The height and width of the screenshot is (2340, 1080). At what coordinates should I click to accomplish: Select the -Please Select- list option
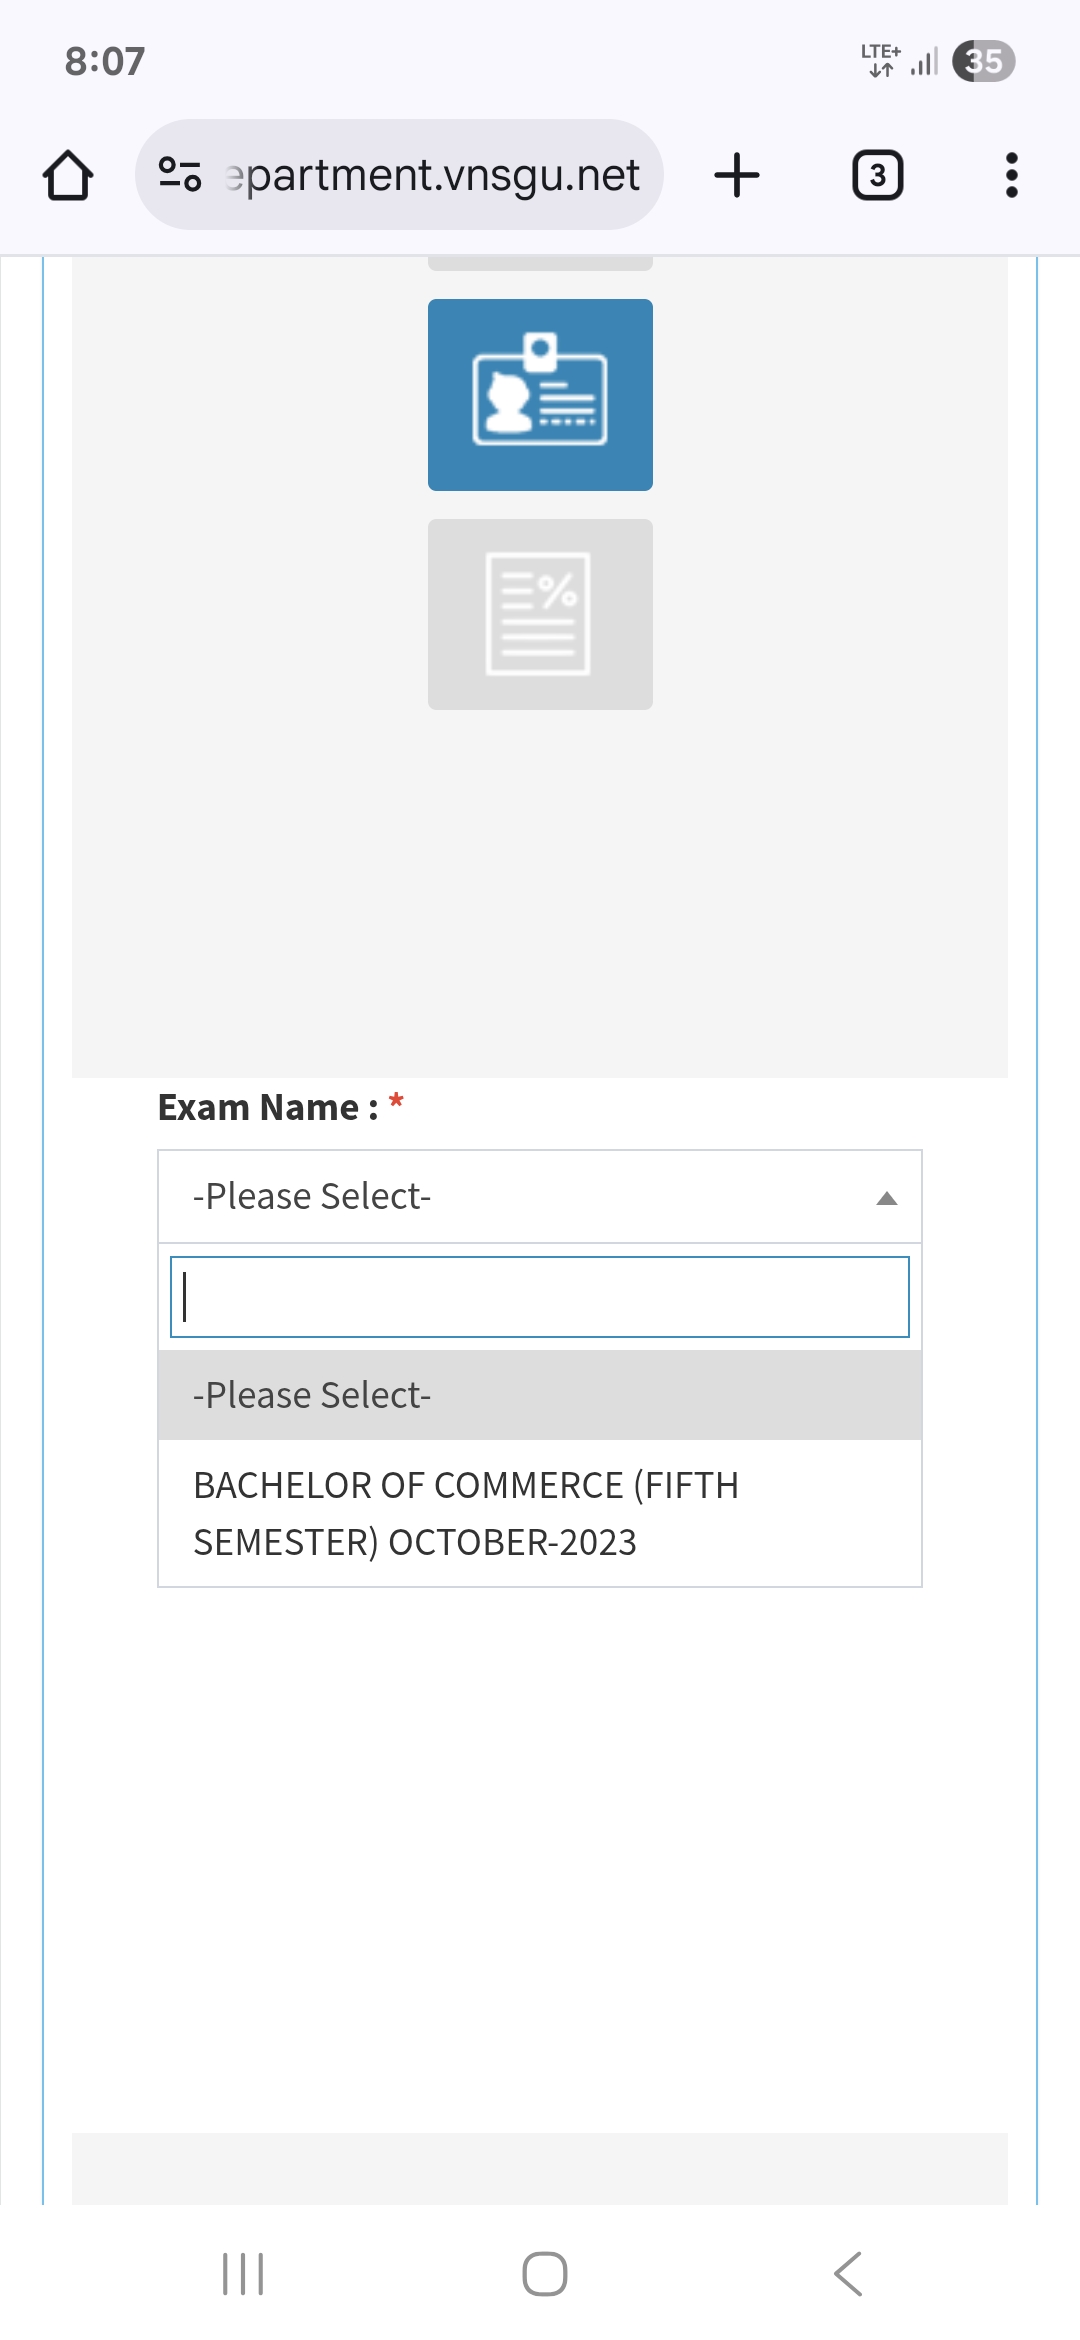[x=540, y=1395]
